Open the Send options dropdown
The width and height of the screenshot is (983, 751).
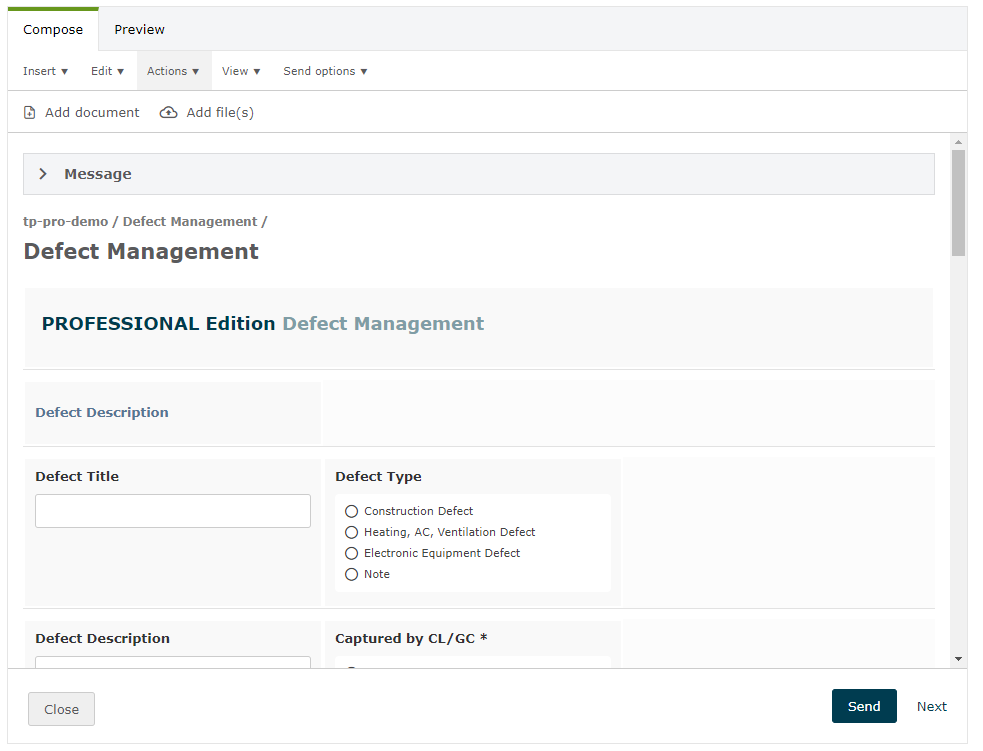(325, 72)
